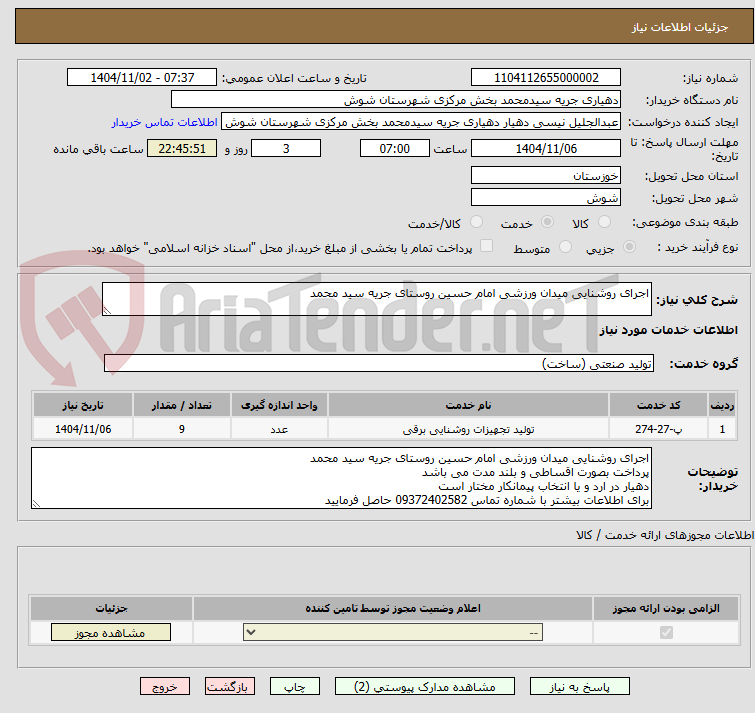
Task: Click the quantity cell 9
Action: tap(182, 428)
